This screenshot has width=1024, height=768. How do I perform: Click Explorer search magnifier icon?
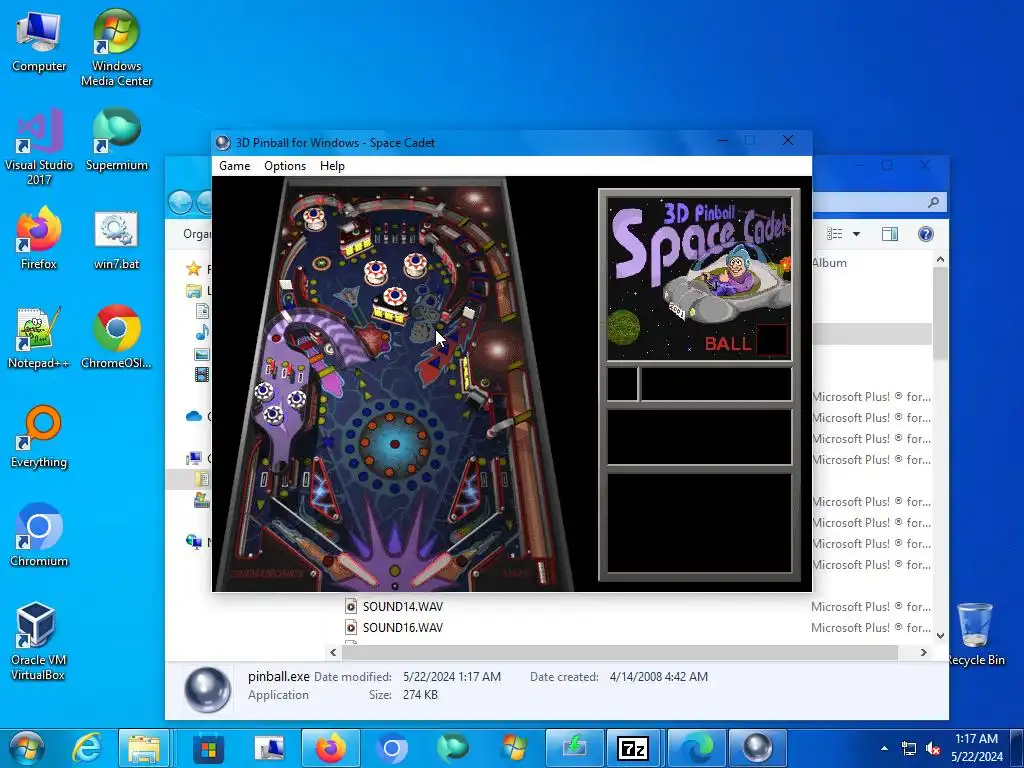(x=934, y=202)
